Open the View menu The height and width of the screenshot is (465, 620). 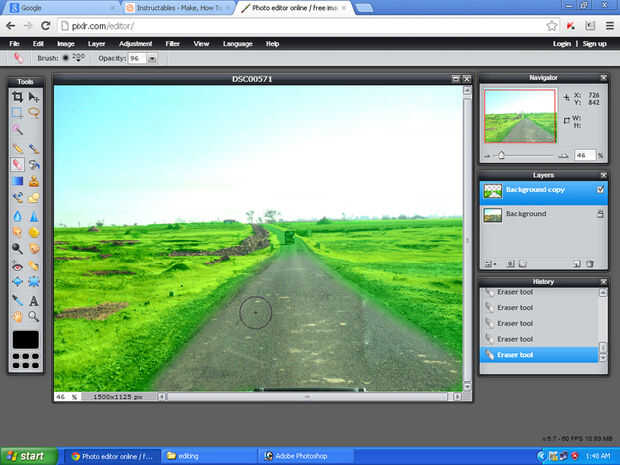coord(201,44)
